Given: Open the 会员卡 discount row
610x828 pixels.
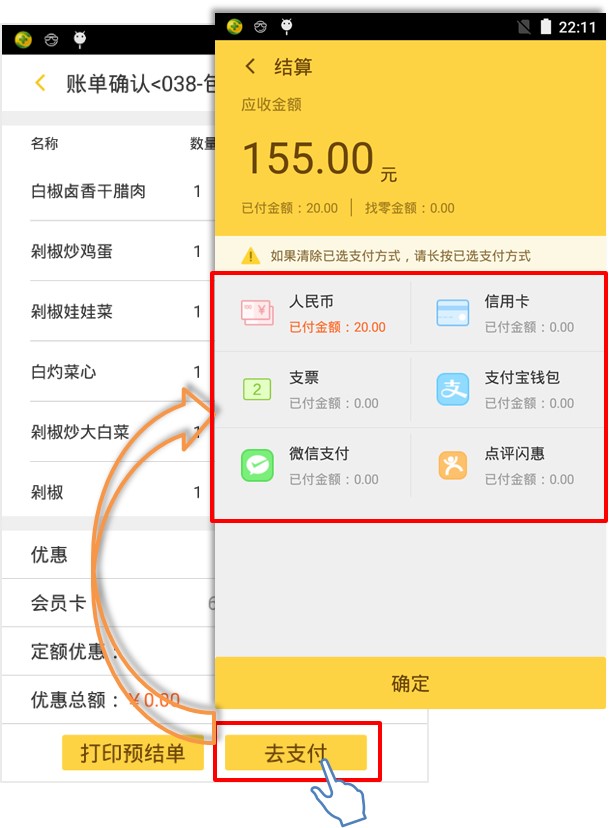Looking at the screenshot, I should tap(108, 603).
